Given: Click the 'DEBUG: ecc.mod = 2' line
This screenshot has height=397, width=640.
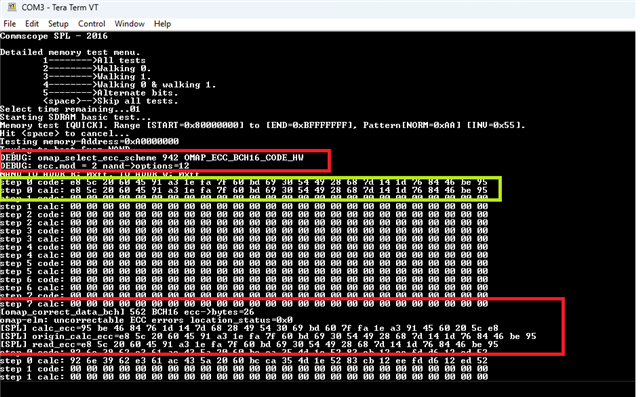Looking at the screenshot, I should (95, 166).
